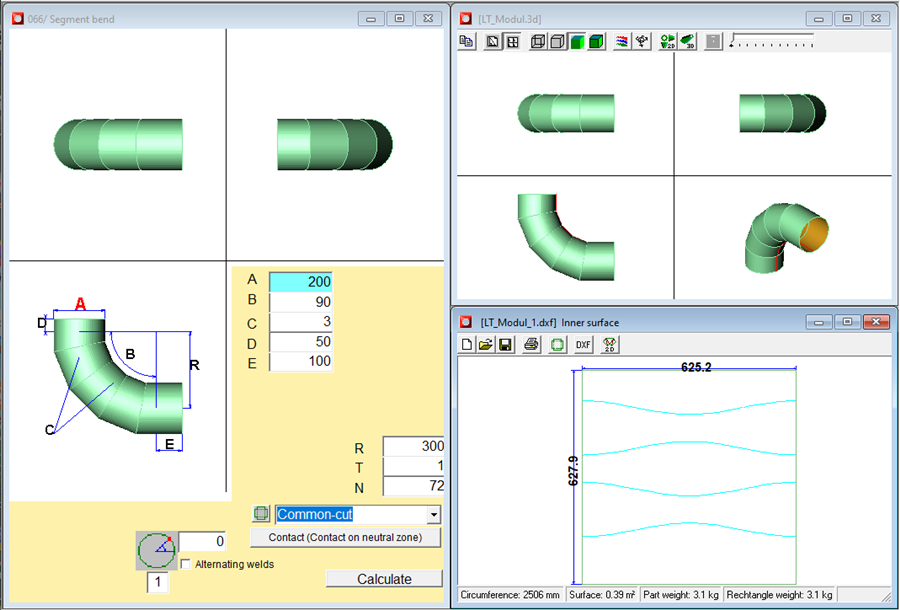Click the Surface: 0.39 m² status text
The image size is (900, 610).
602,595
